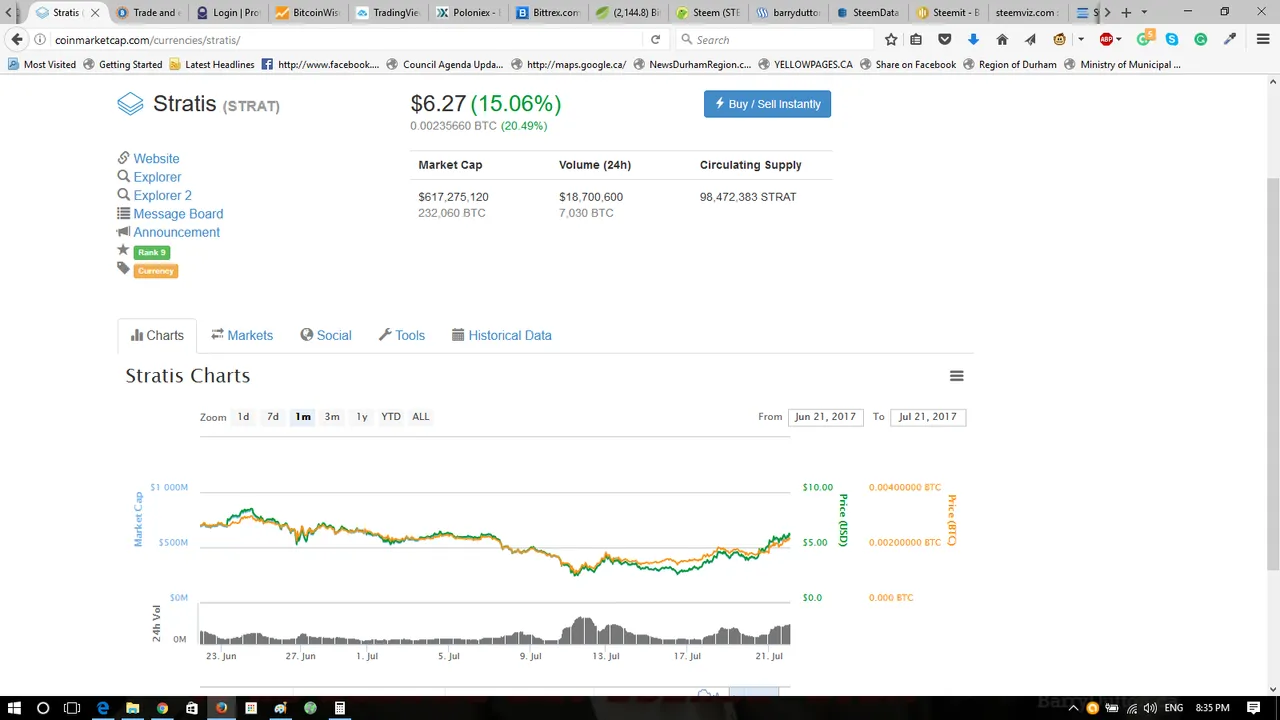Open the Microsoft Store taskbar icon

[192, 708]
